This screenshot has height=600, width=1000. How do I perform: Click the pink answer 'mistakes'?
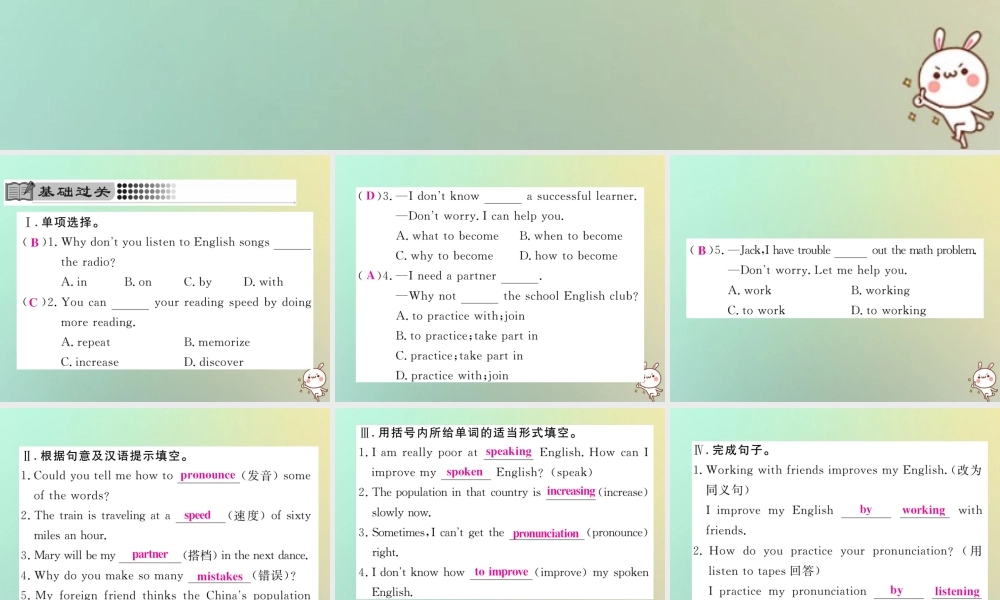[x=220, y=576]
